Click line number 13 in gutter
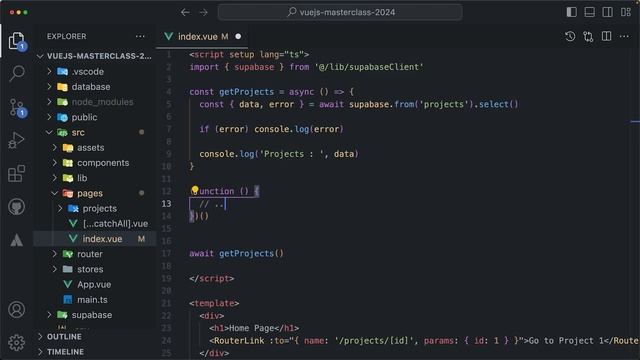The height and width of the screenshot is (360, 640). pos(166,204)
